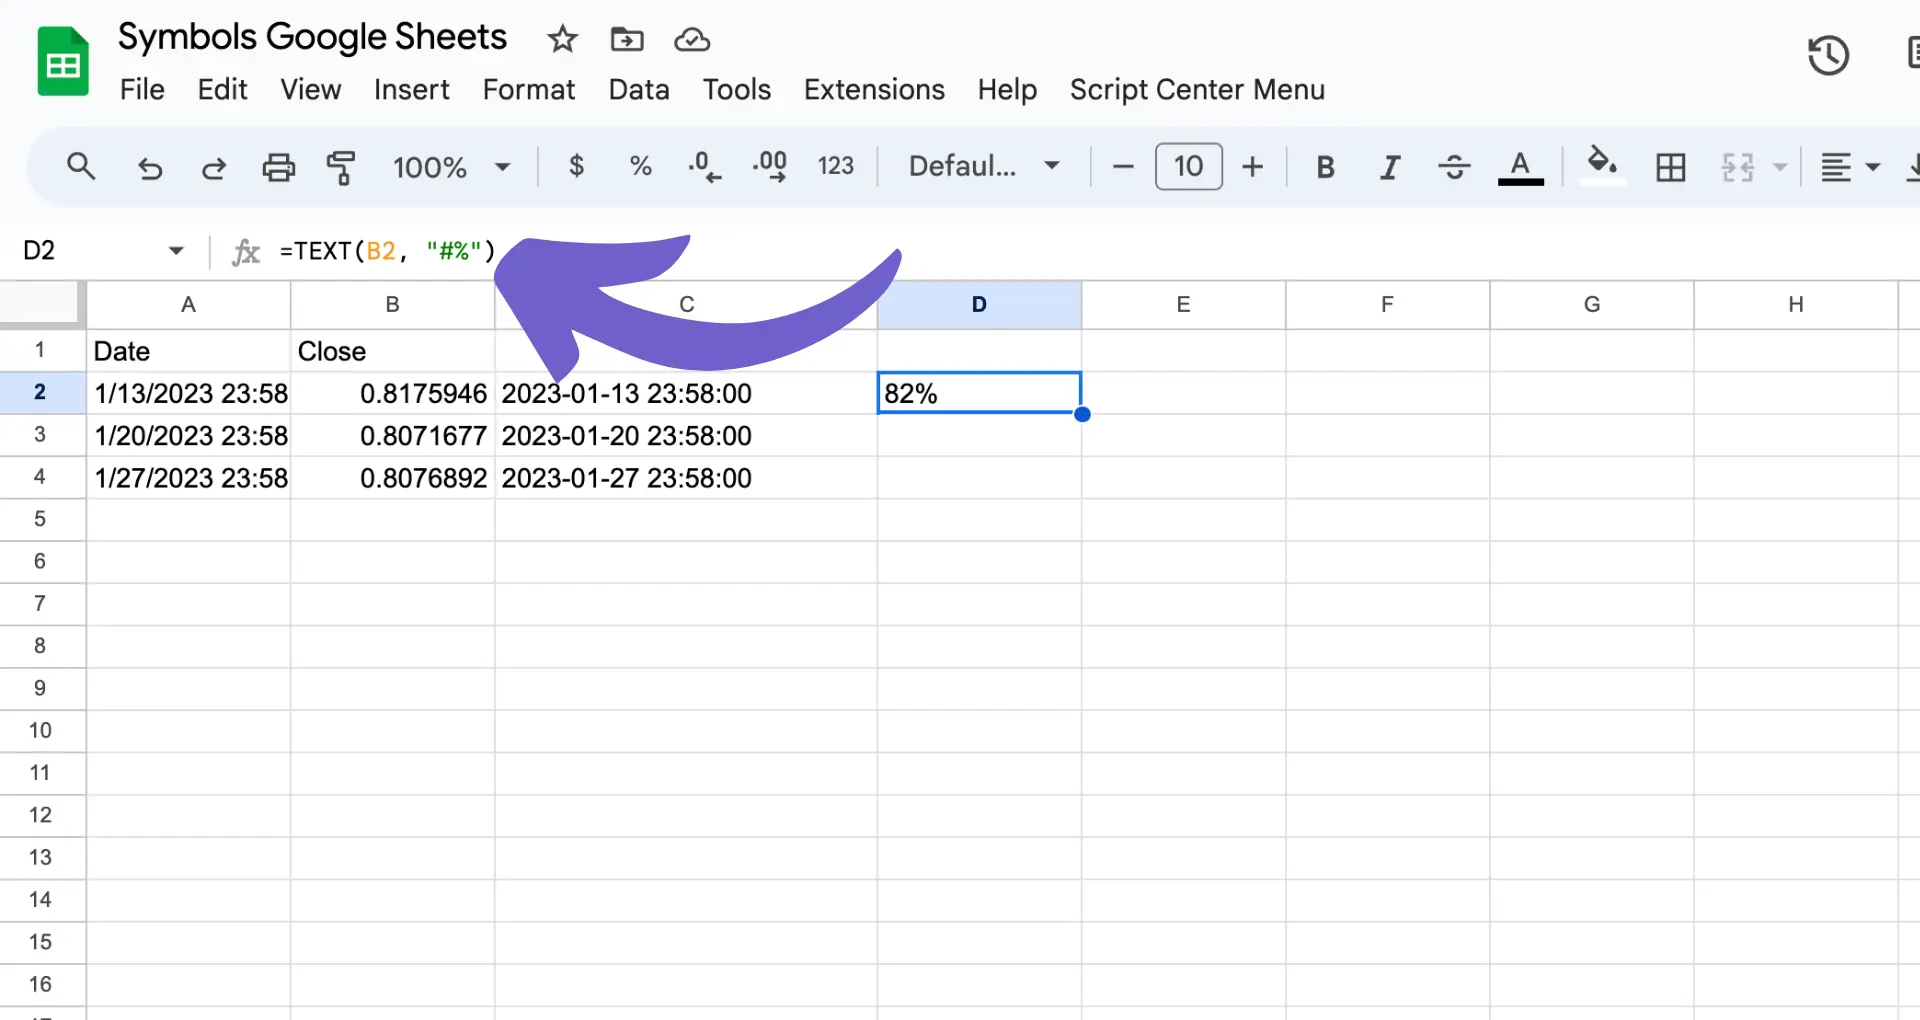Format the cell as percent

coord(641,166)
